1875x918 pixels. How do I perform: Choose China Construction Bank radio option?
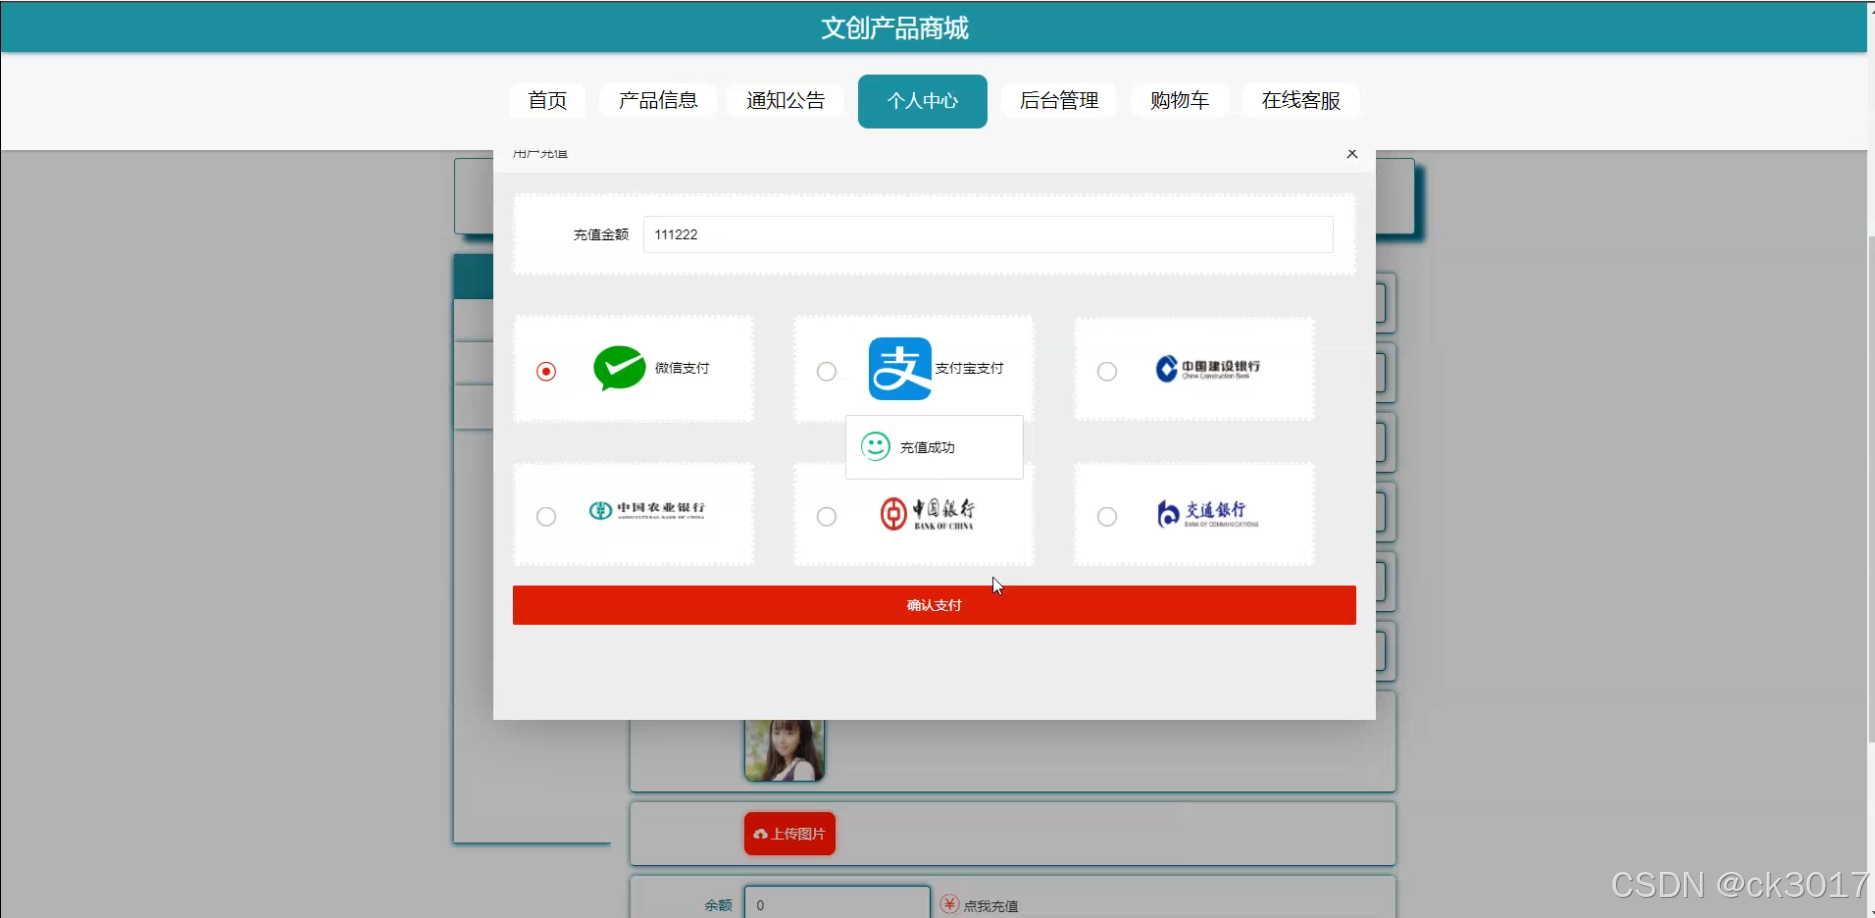[1107, 371]
